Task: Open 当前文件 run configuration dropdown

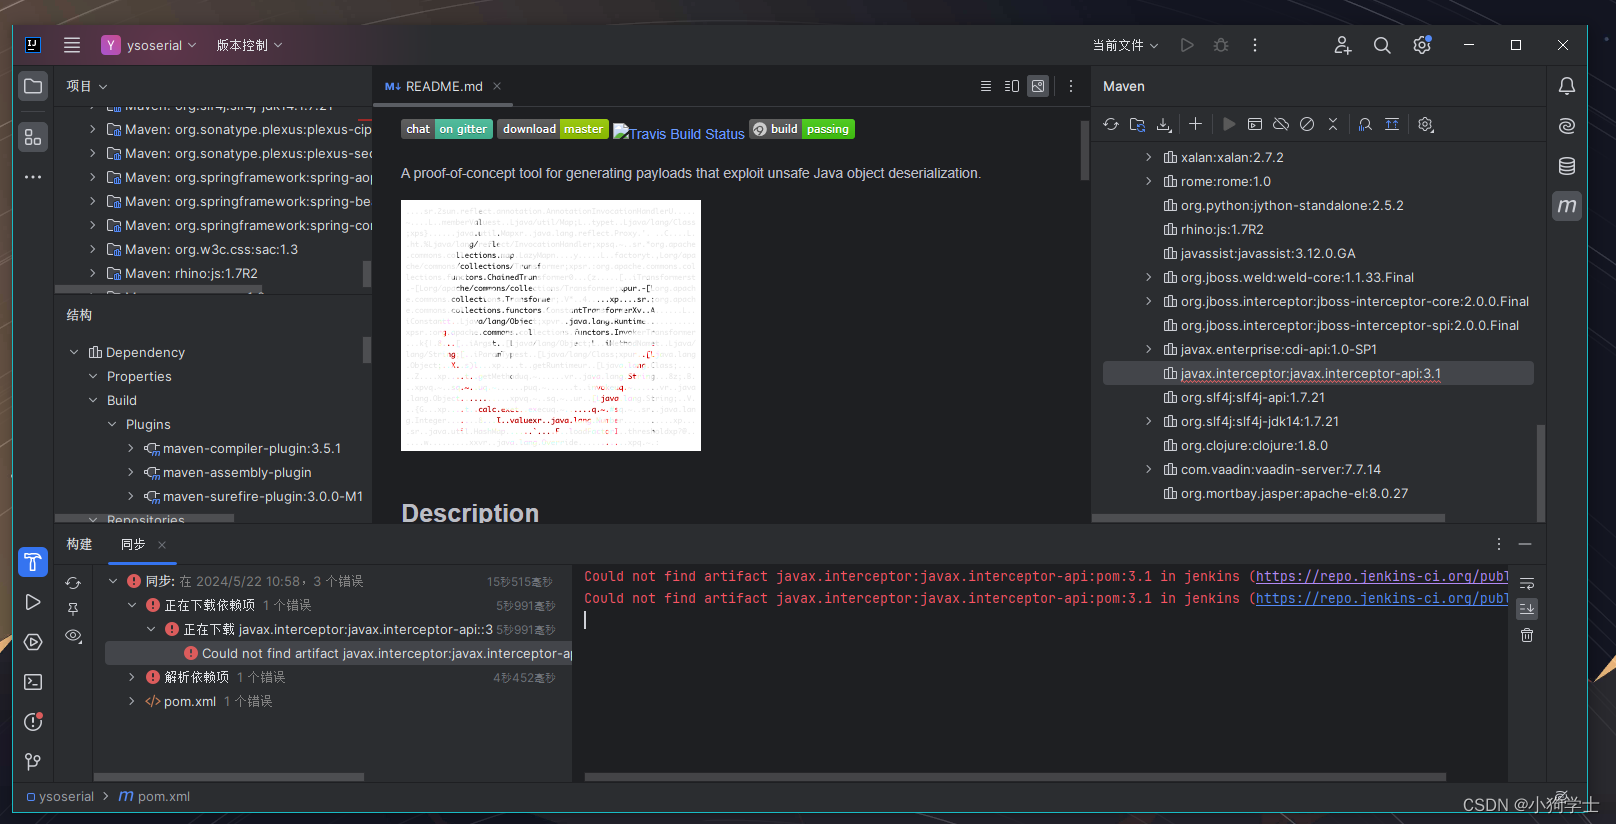Action: [1125, 45]
